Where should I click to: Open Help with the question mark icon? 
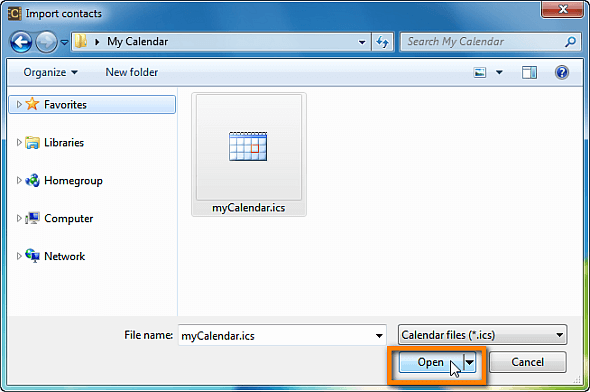pos(562,72)
